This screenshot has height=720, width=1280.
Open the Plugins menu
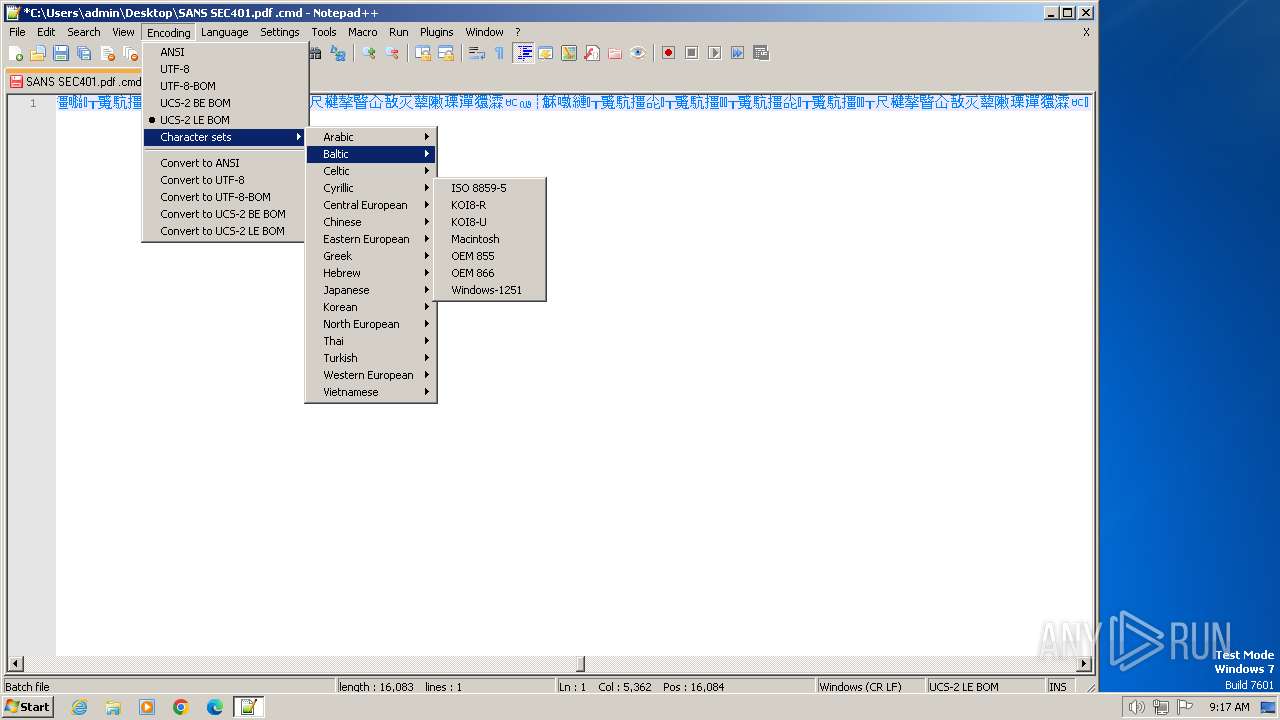coord(436,32)
